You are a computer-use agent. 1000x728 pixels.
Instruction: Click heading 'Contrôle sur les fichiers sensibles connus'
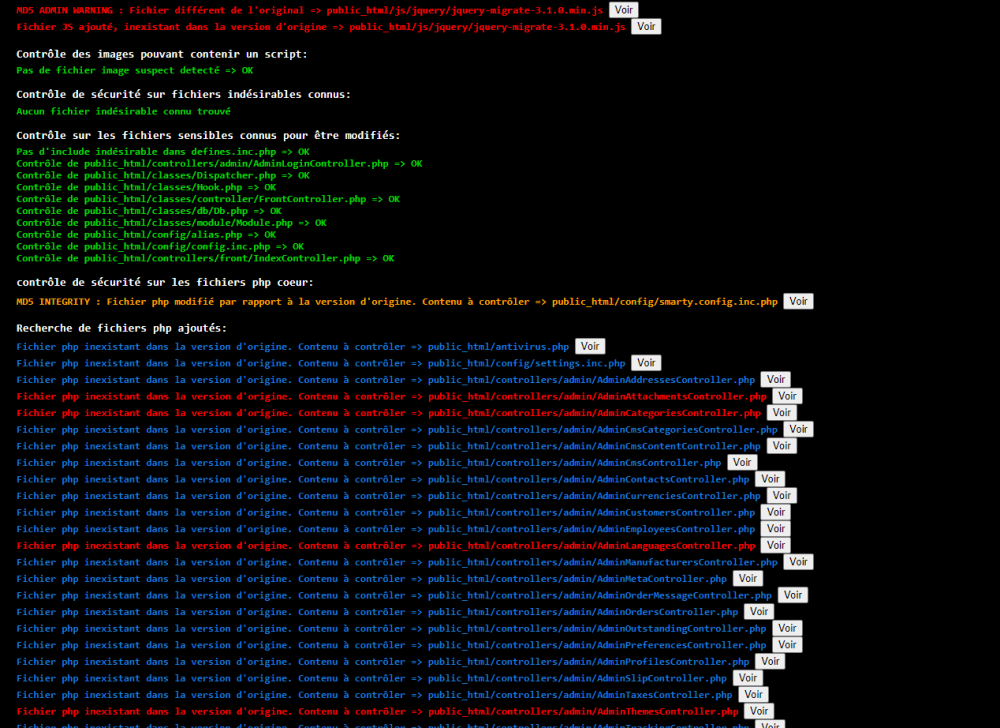tap(208, 135)
